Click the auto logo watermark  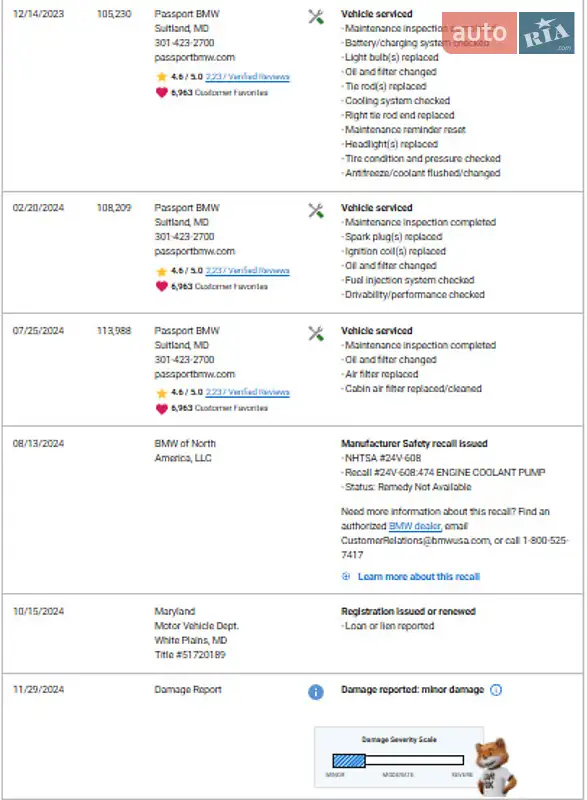tap(479, 33)
